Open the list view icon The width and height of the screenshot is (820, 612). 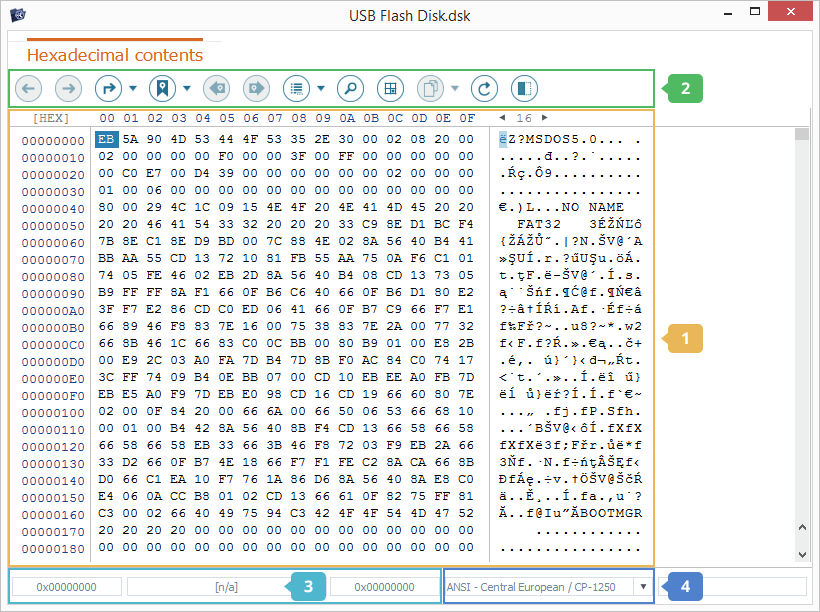[296, 88]
